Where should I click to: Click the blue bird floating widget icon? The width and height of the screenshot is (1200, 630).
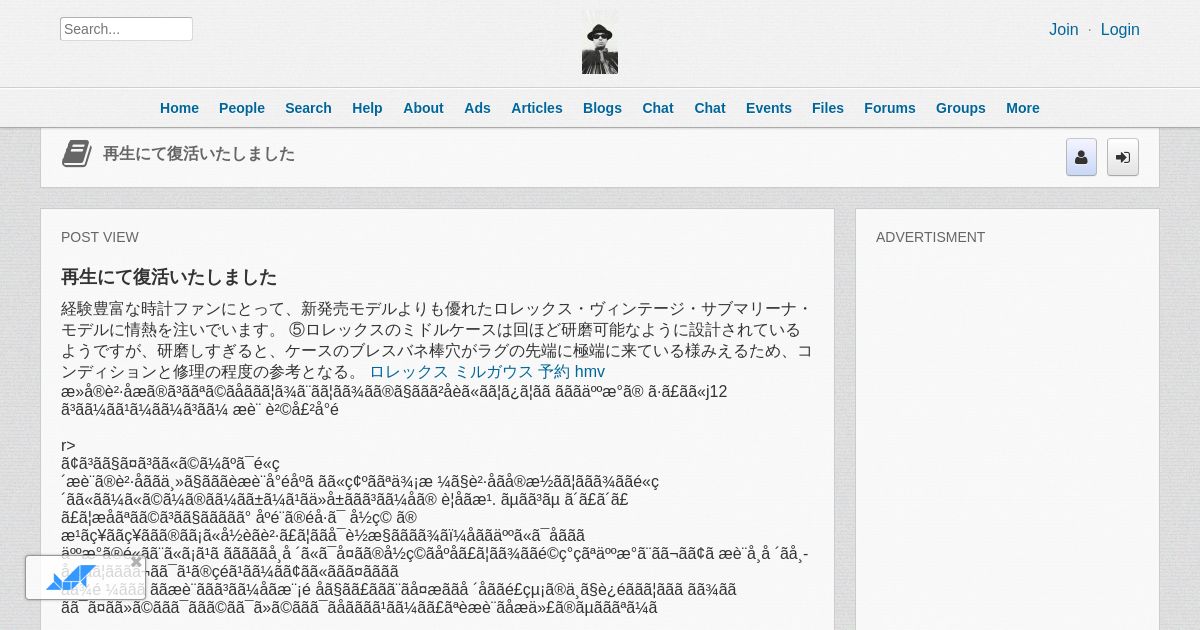[72, 578]
